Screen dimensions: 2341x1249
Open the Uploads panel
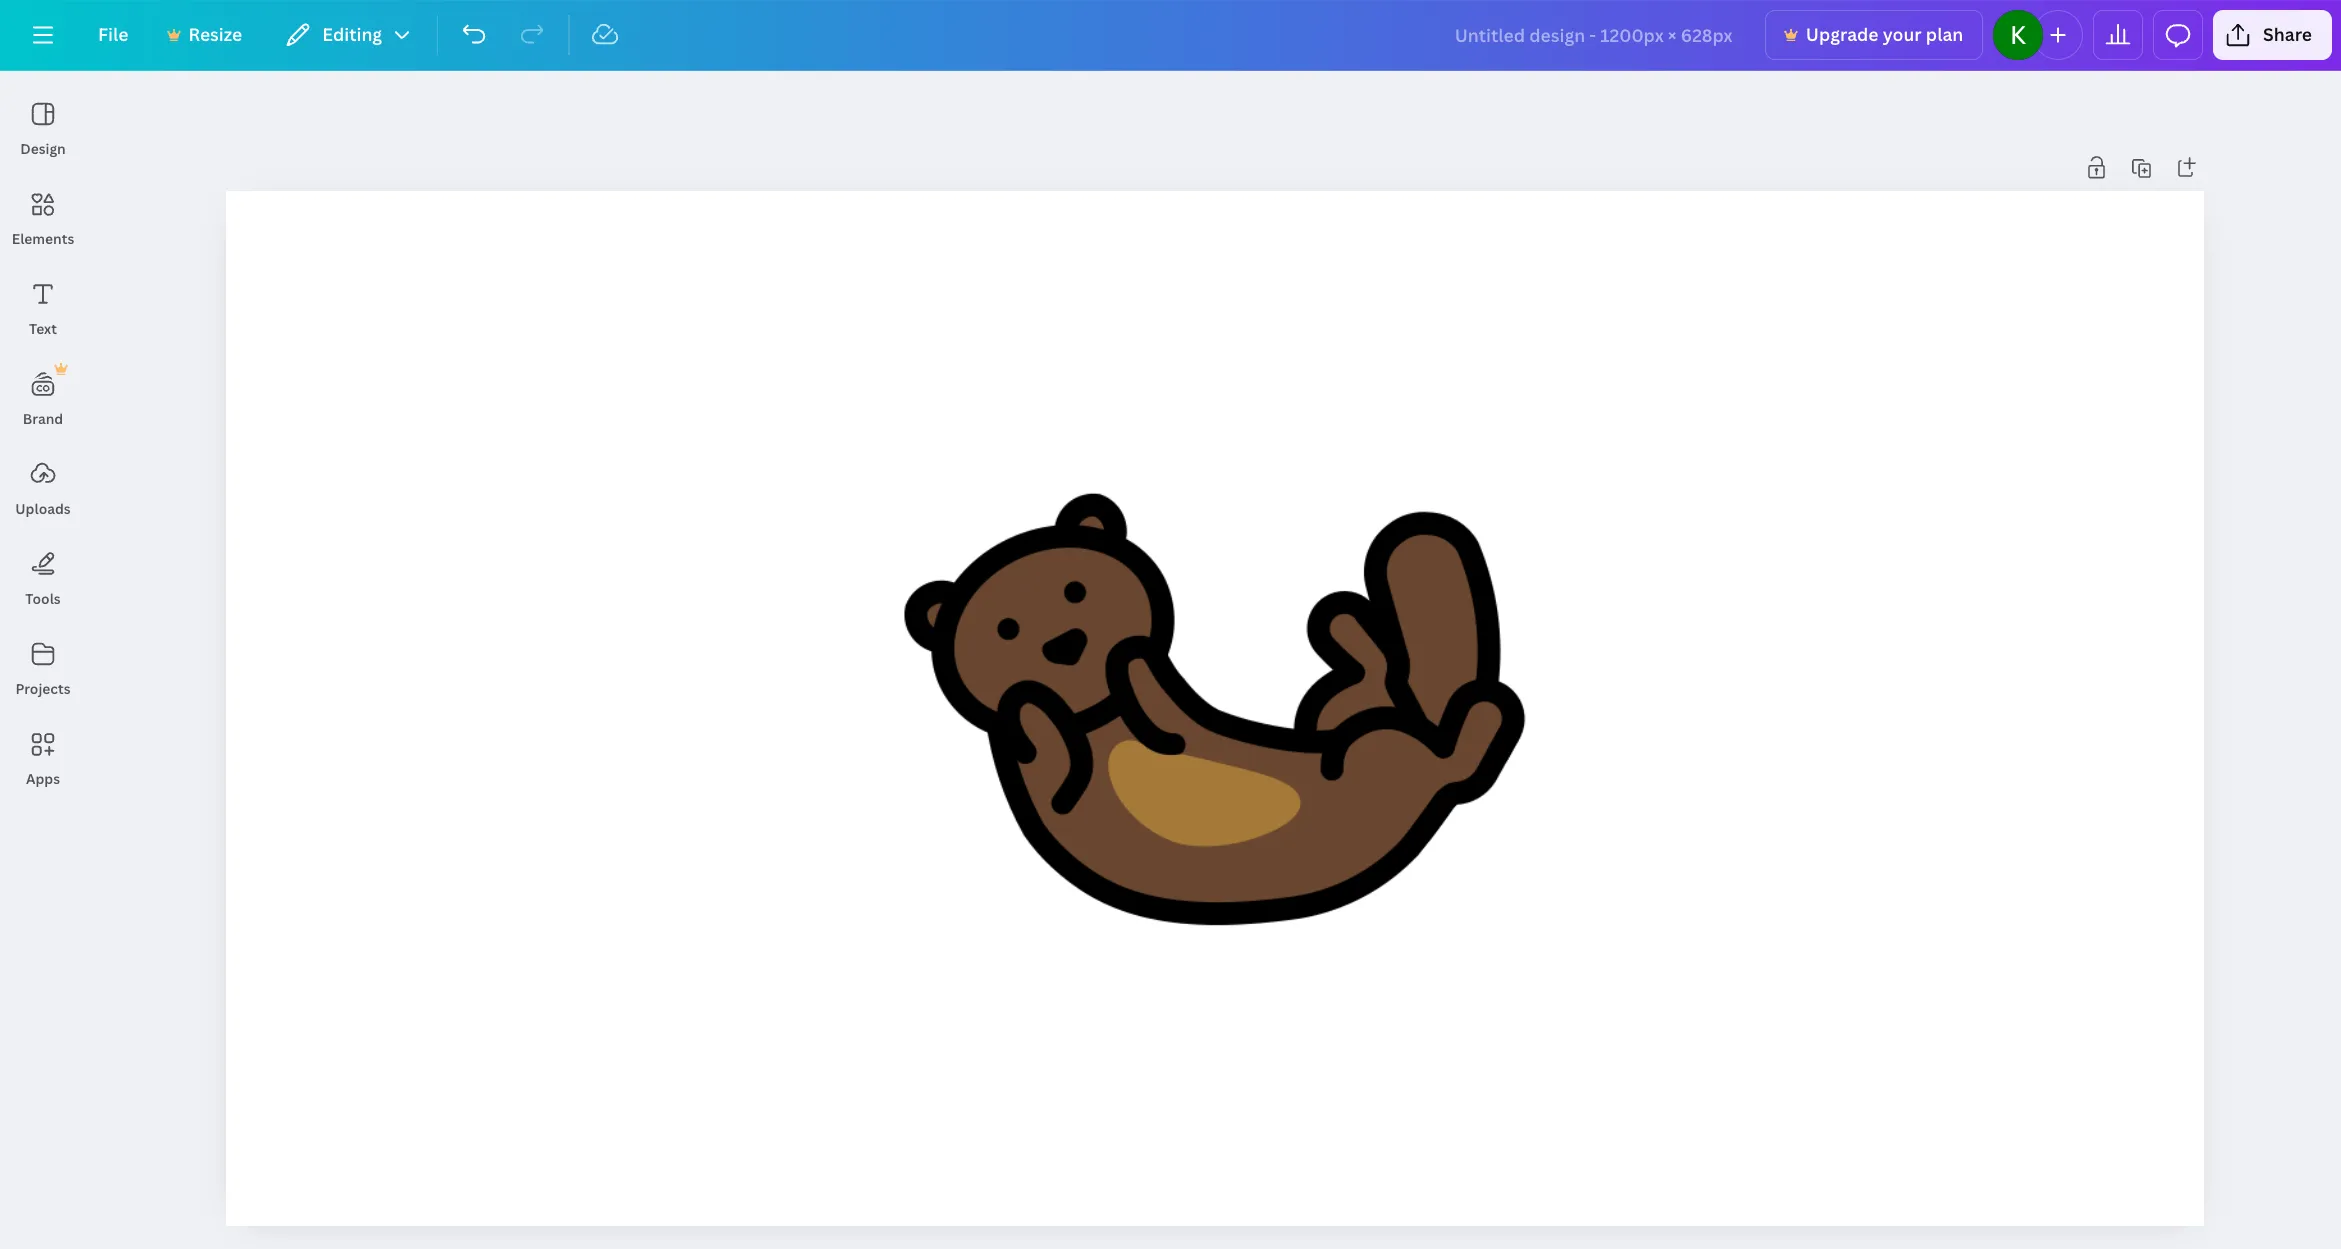[42, 487]
